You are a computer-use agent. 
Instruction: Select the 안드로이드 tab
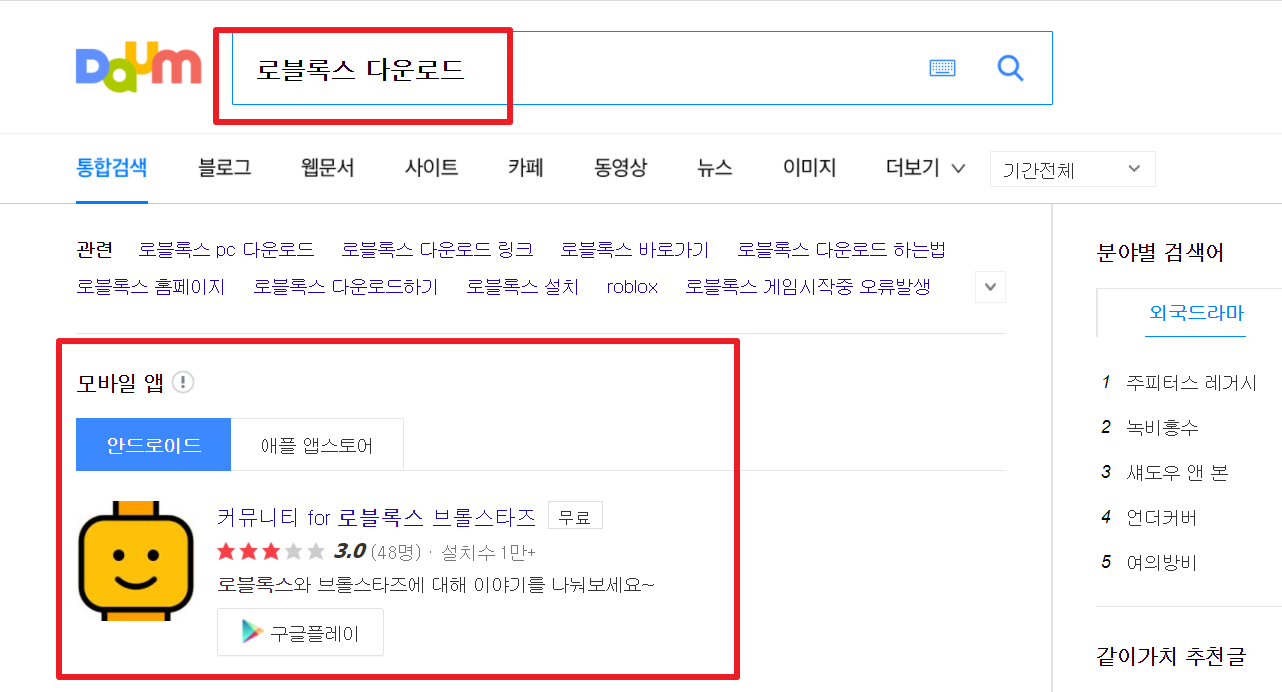[x=154, y=445]
